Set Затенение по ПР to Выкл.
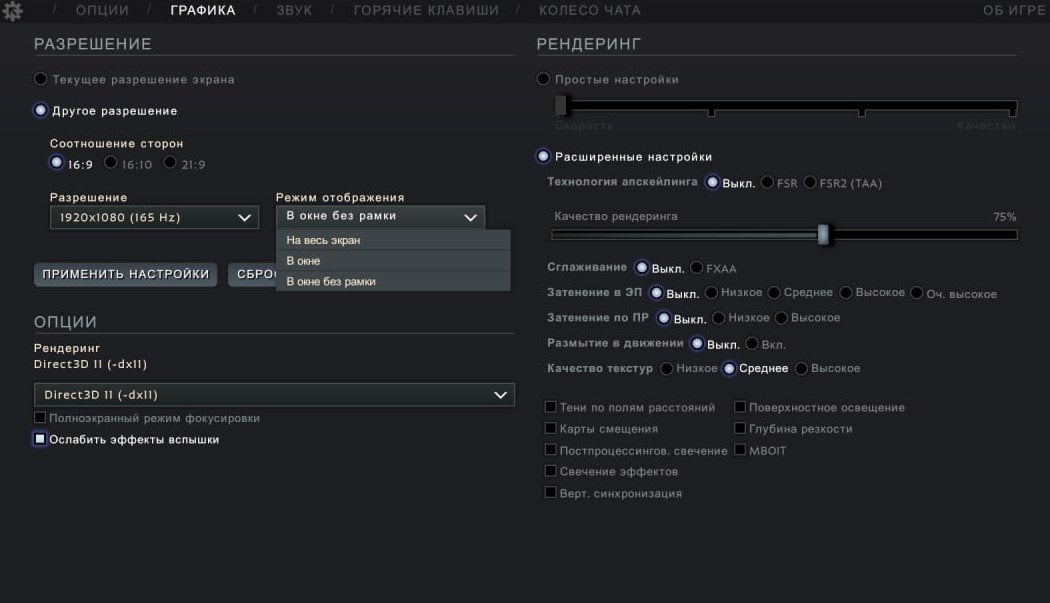1050x603 pixels. pyautogui.click(x=664, y=318)
